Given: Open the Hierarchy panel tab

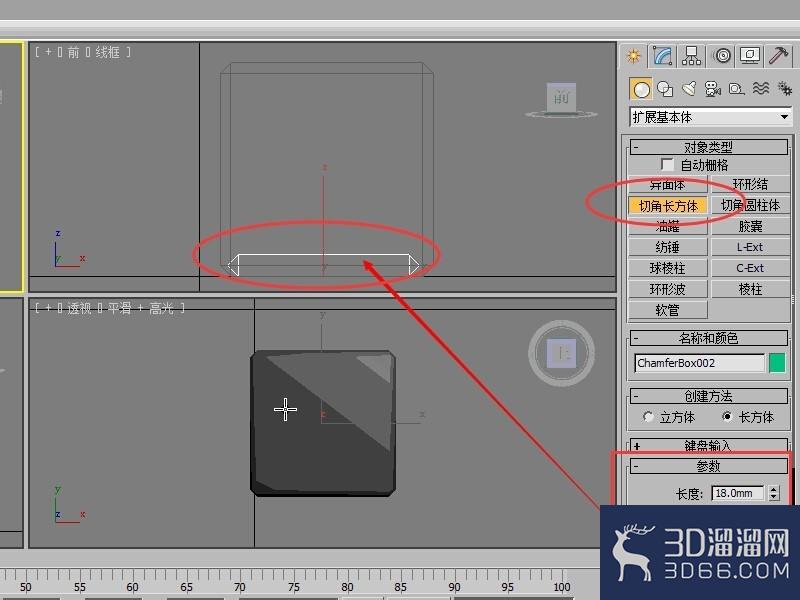Looking at the screenshot, I should pyautogui.click(x=691, y=56).
